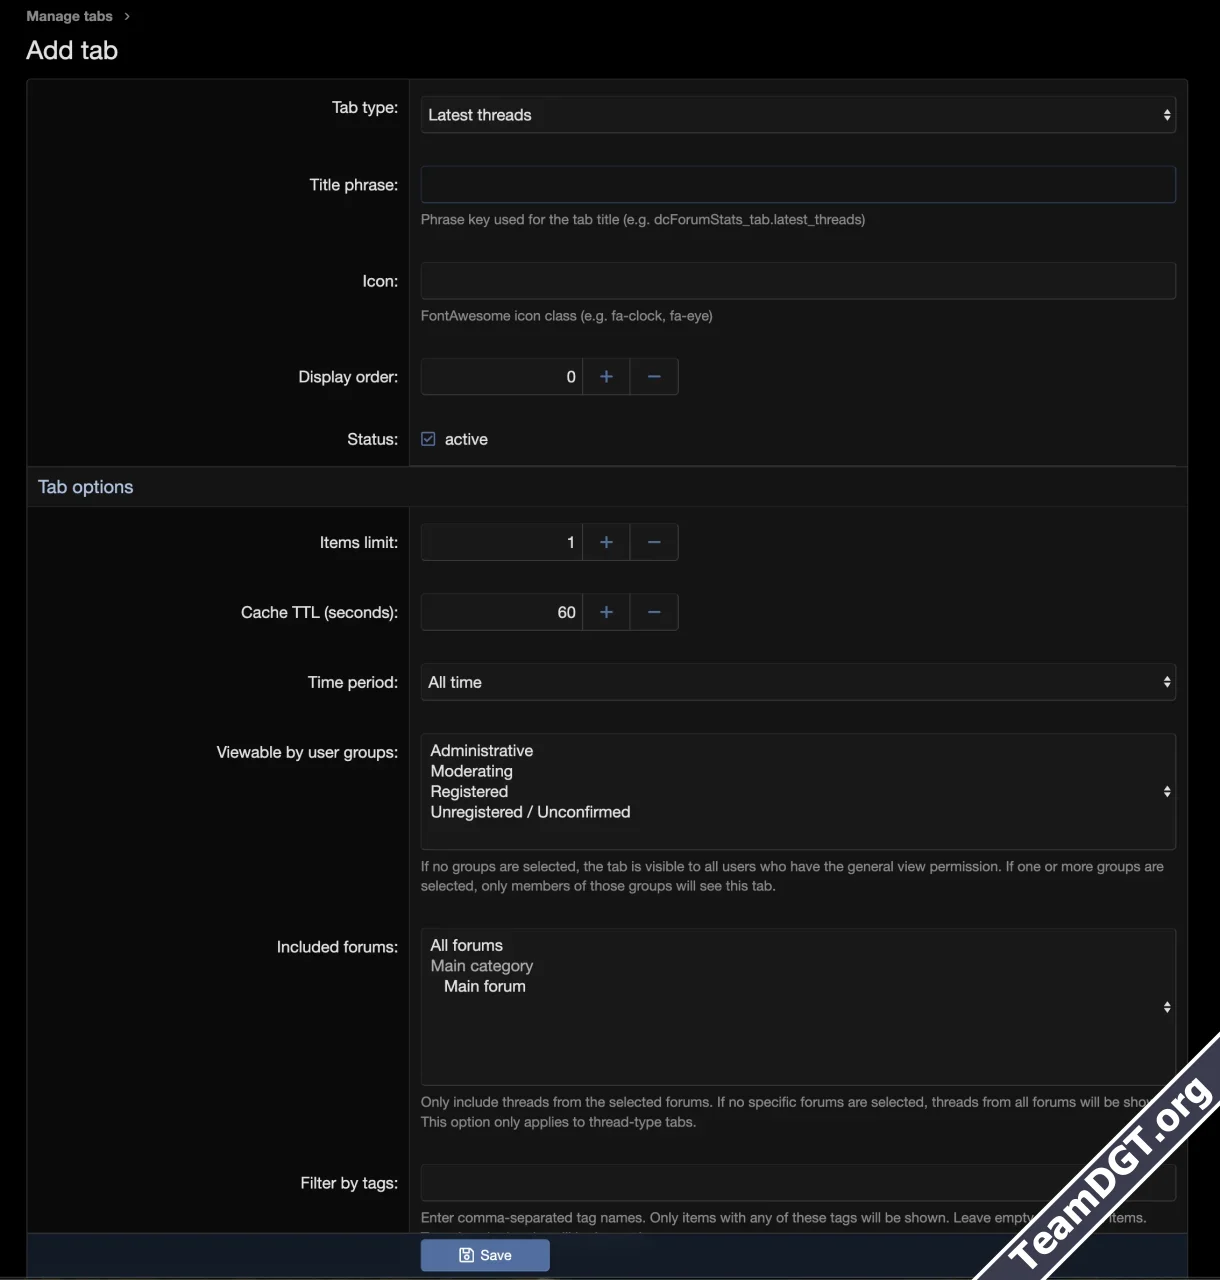Select Main forum in Included forums
The width and height of the screenshot is (1220, 1280).
pyautogui.click(x=485, y=986)
